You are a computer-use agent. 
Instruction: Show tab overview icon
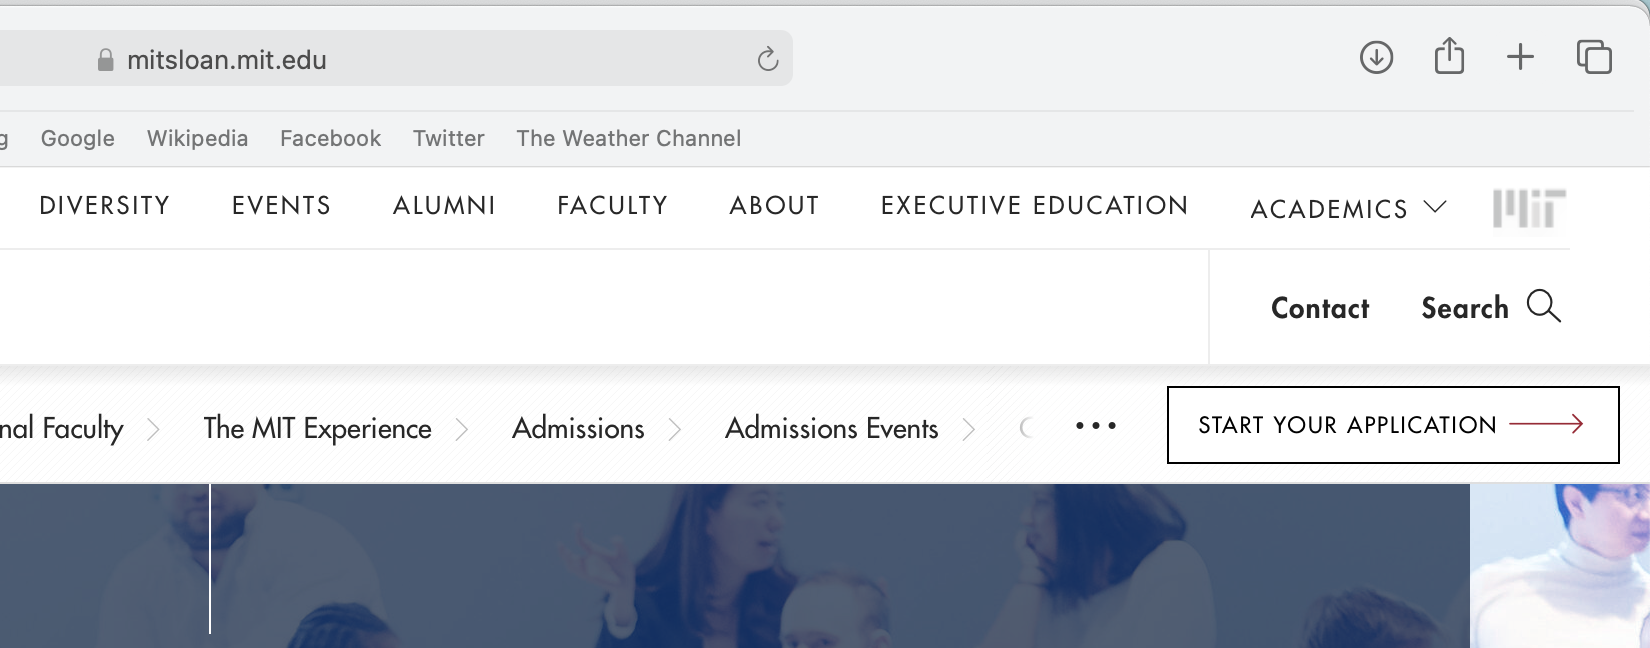tap(1593, 57)
